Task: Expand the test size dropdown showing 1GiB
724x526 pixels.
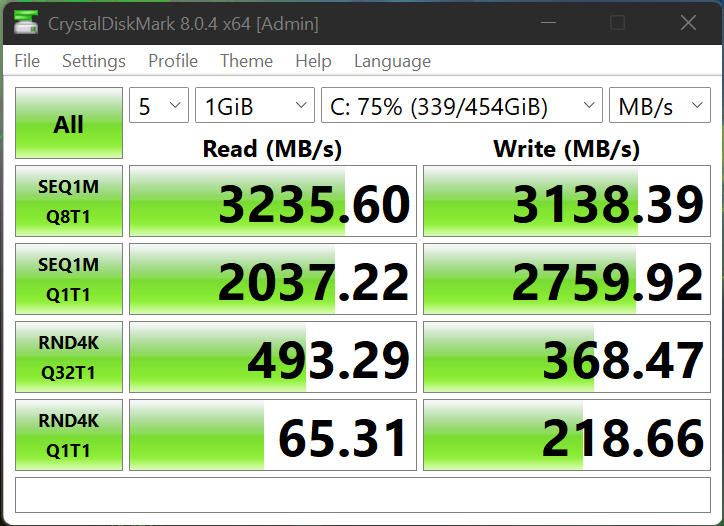Action: click(255, 105)
